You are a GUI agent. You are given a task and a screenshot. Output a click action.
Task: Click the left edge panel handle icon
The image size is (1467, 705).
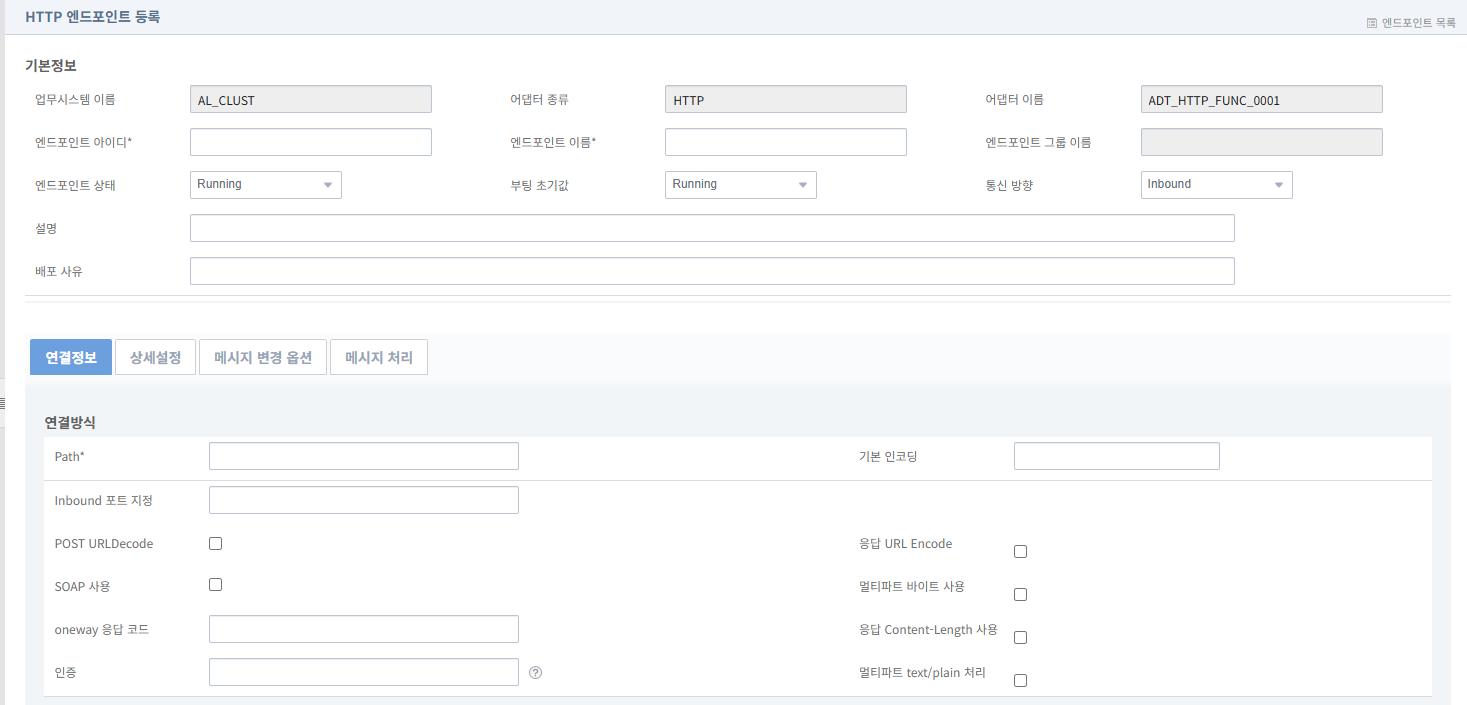3,403
